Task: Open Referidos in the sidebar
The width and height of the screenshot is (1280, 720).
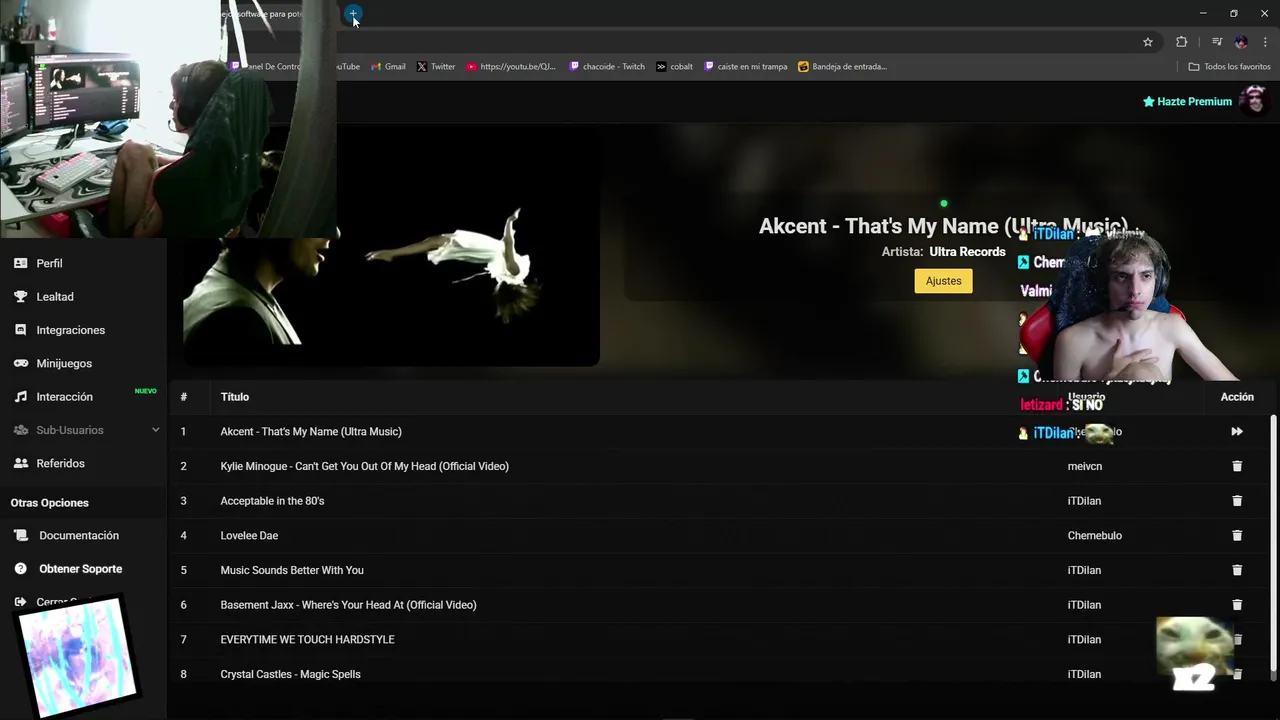Action: pos(60,464)
